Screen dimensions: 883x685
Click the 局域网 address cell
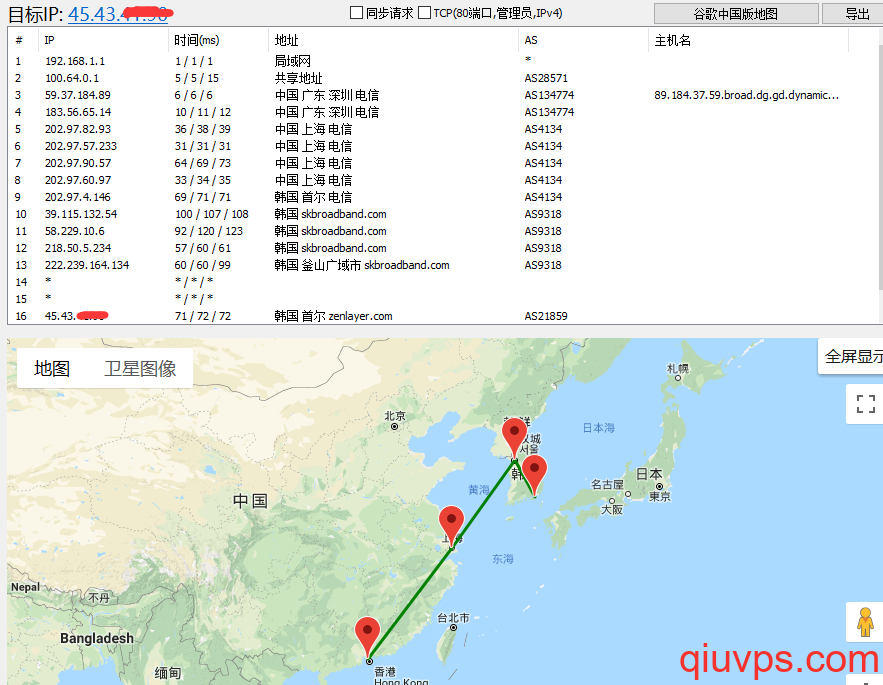tap(293, 61)
